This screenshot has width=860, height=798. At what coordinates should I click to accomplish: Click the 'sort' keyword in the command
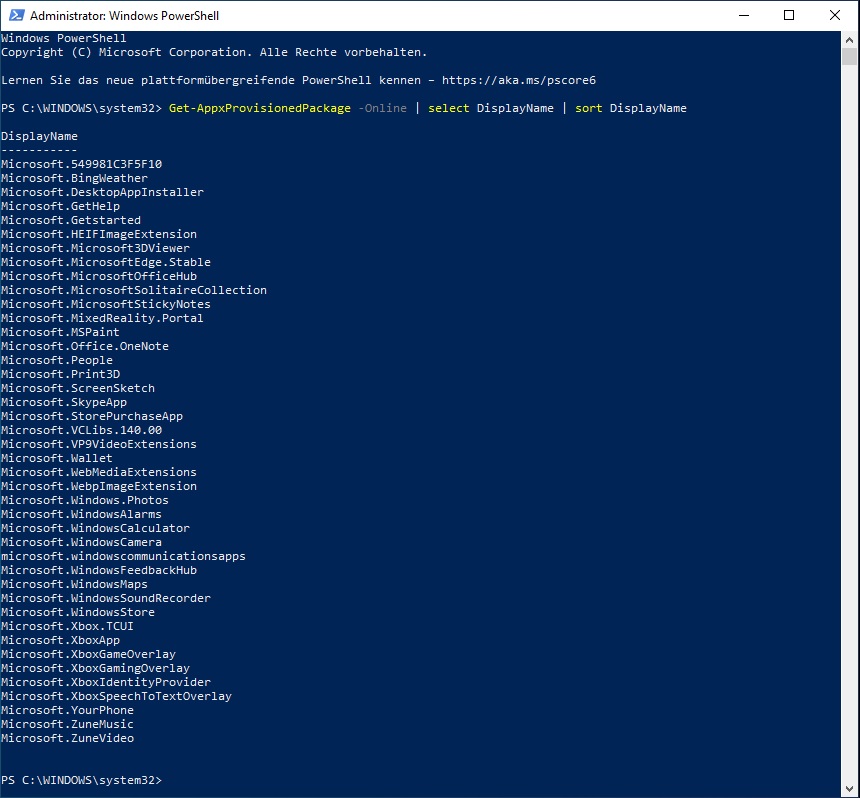pos(589,108)
